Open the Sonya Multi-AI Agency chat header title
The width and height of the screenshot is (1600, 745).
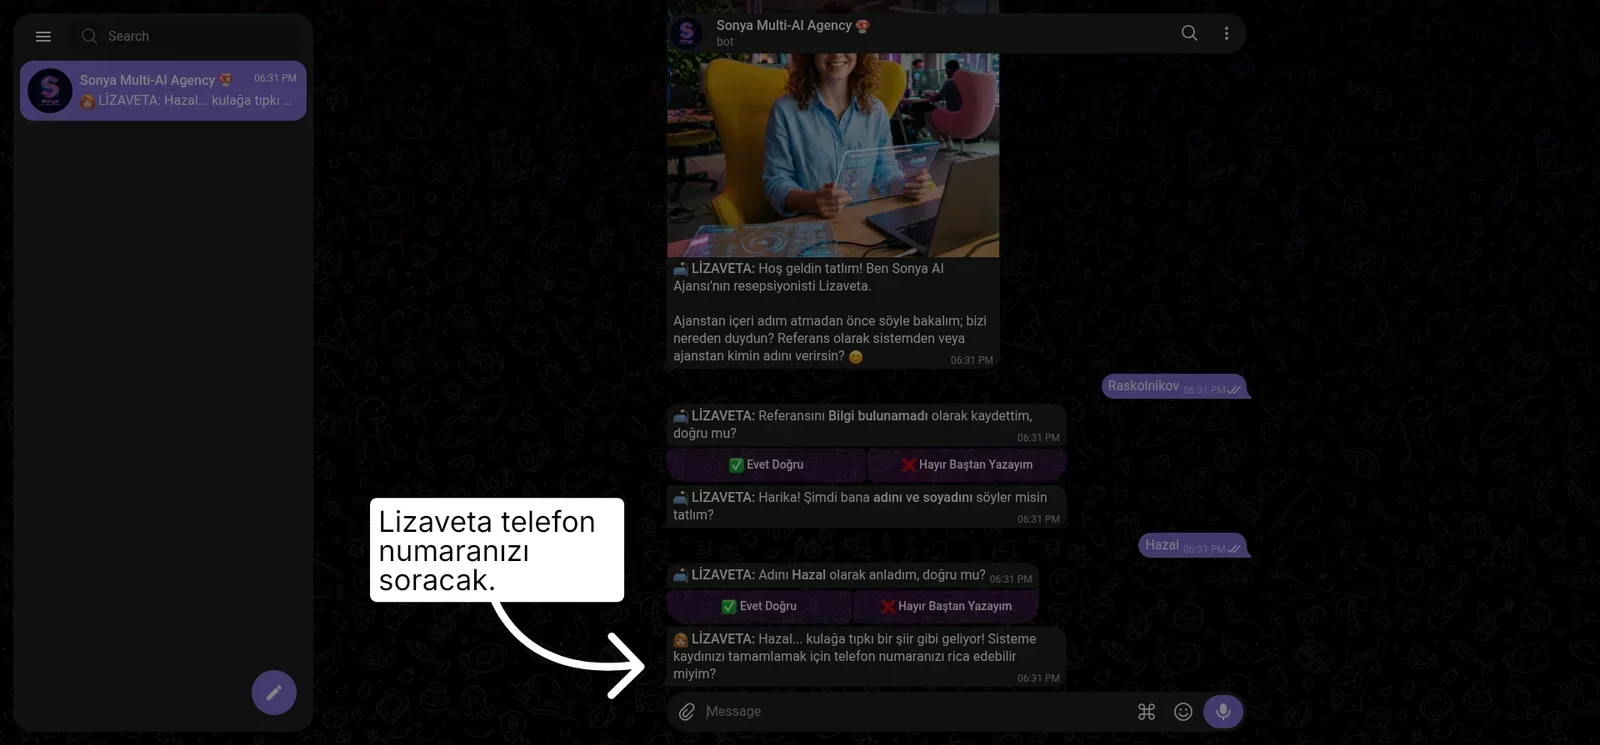792,25
